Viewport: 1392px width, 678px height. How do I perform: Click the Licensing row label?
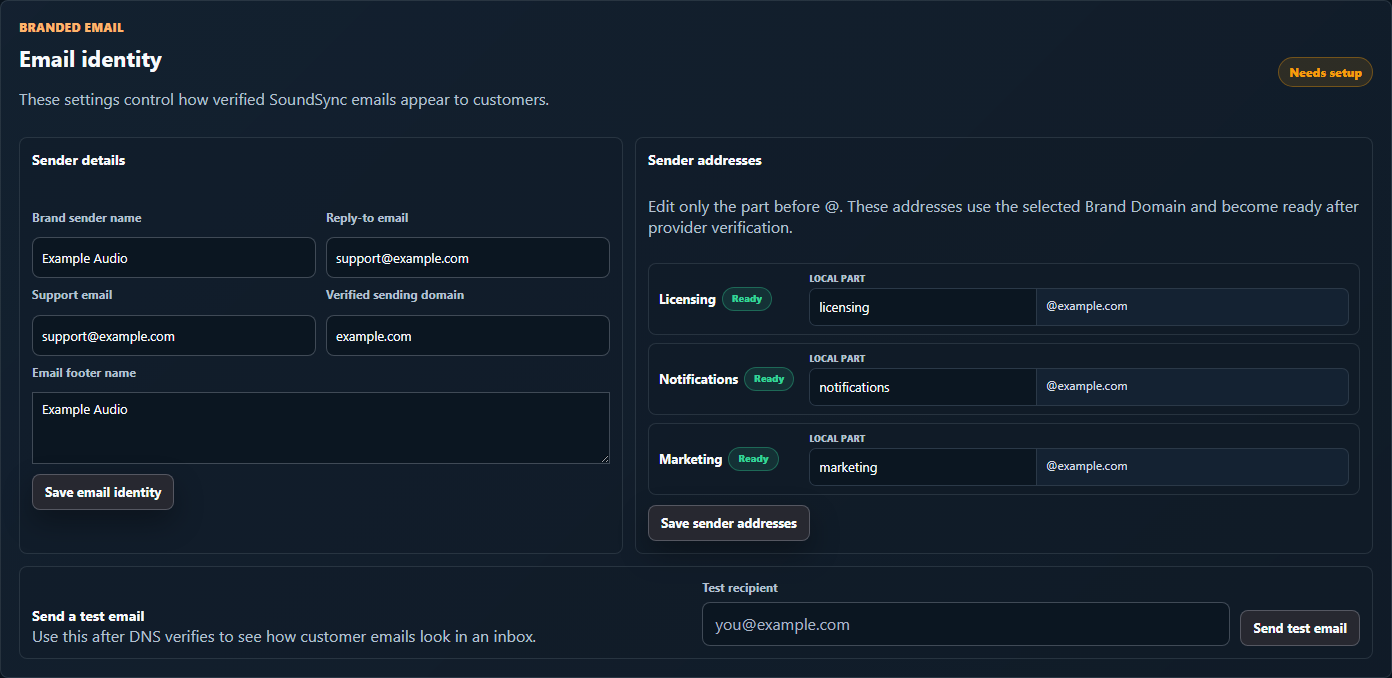687,299
